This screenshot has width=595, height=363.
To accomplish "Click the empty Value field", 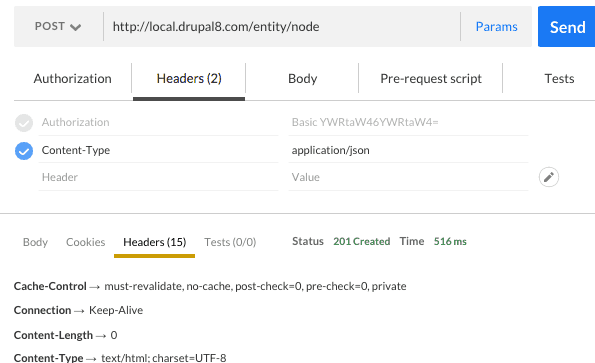I will coord(408,177).
